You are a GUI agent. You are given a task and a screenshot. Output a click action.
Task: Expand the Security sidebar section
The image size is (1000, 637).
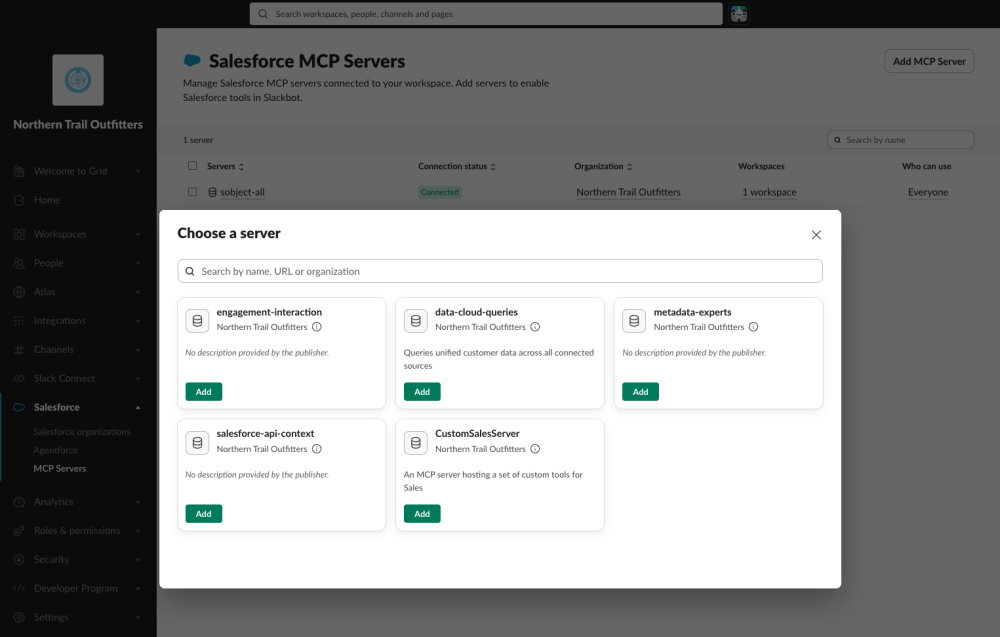click(x=138, y=559)
